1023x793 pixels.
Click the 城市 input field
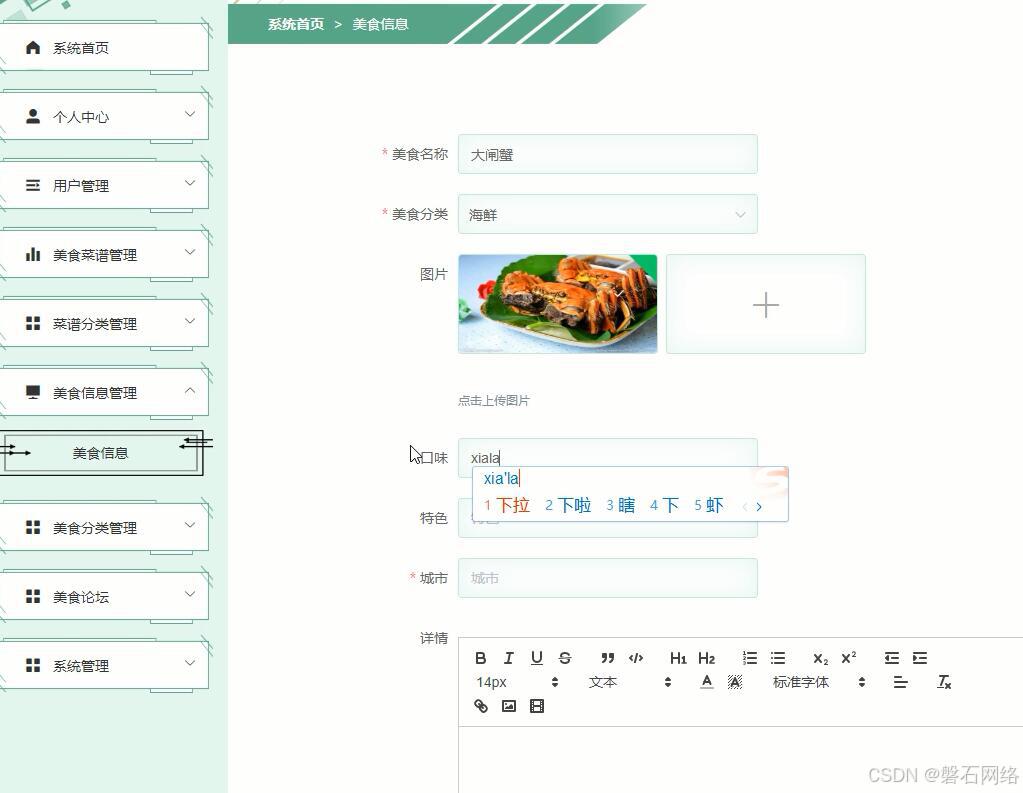pyautogui.click(x=607, y=578)
